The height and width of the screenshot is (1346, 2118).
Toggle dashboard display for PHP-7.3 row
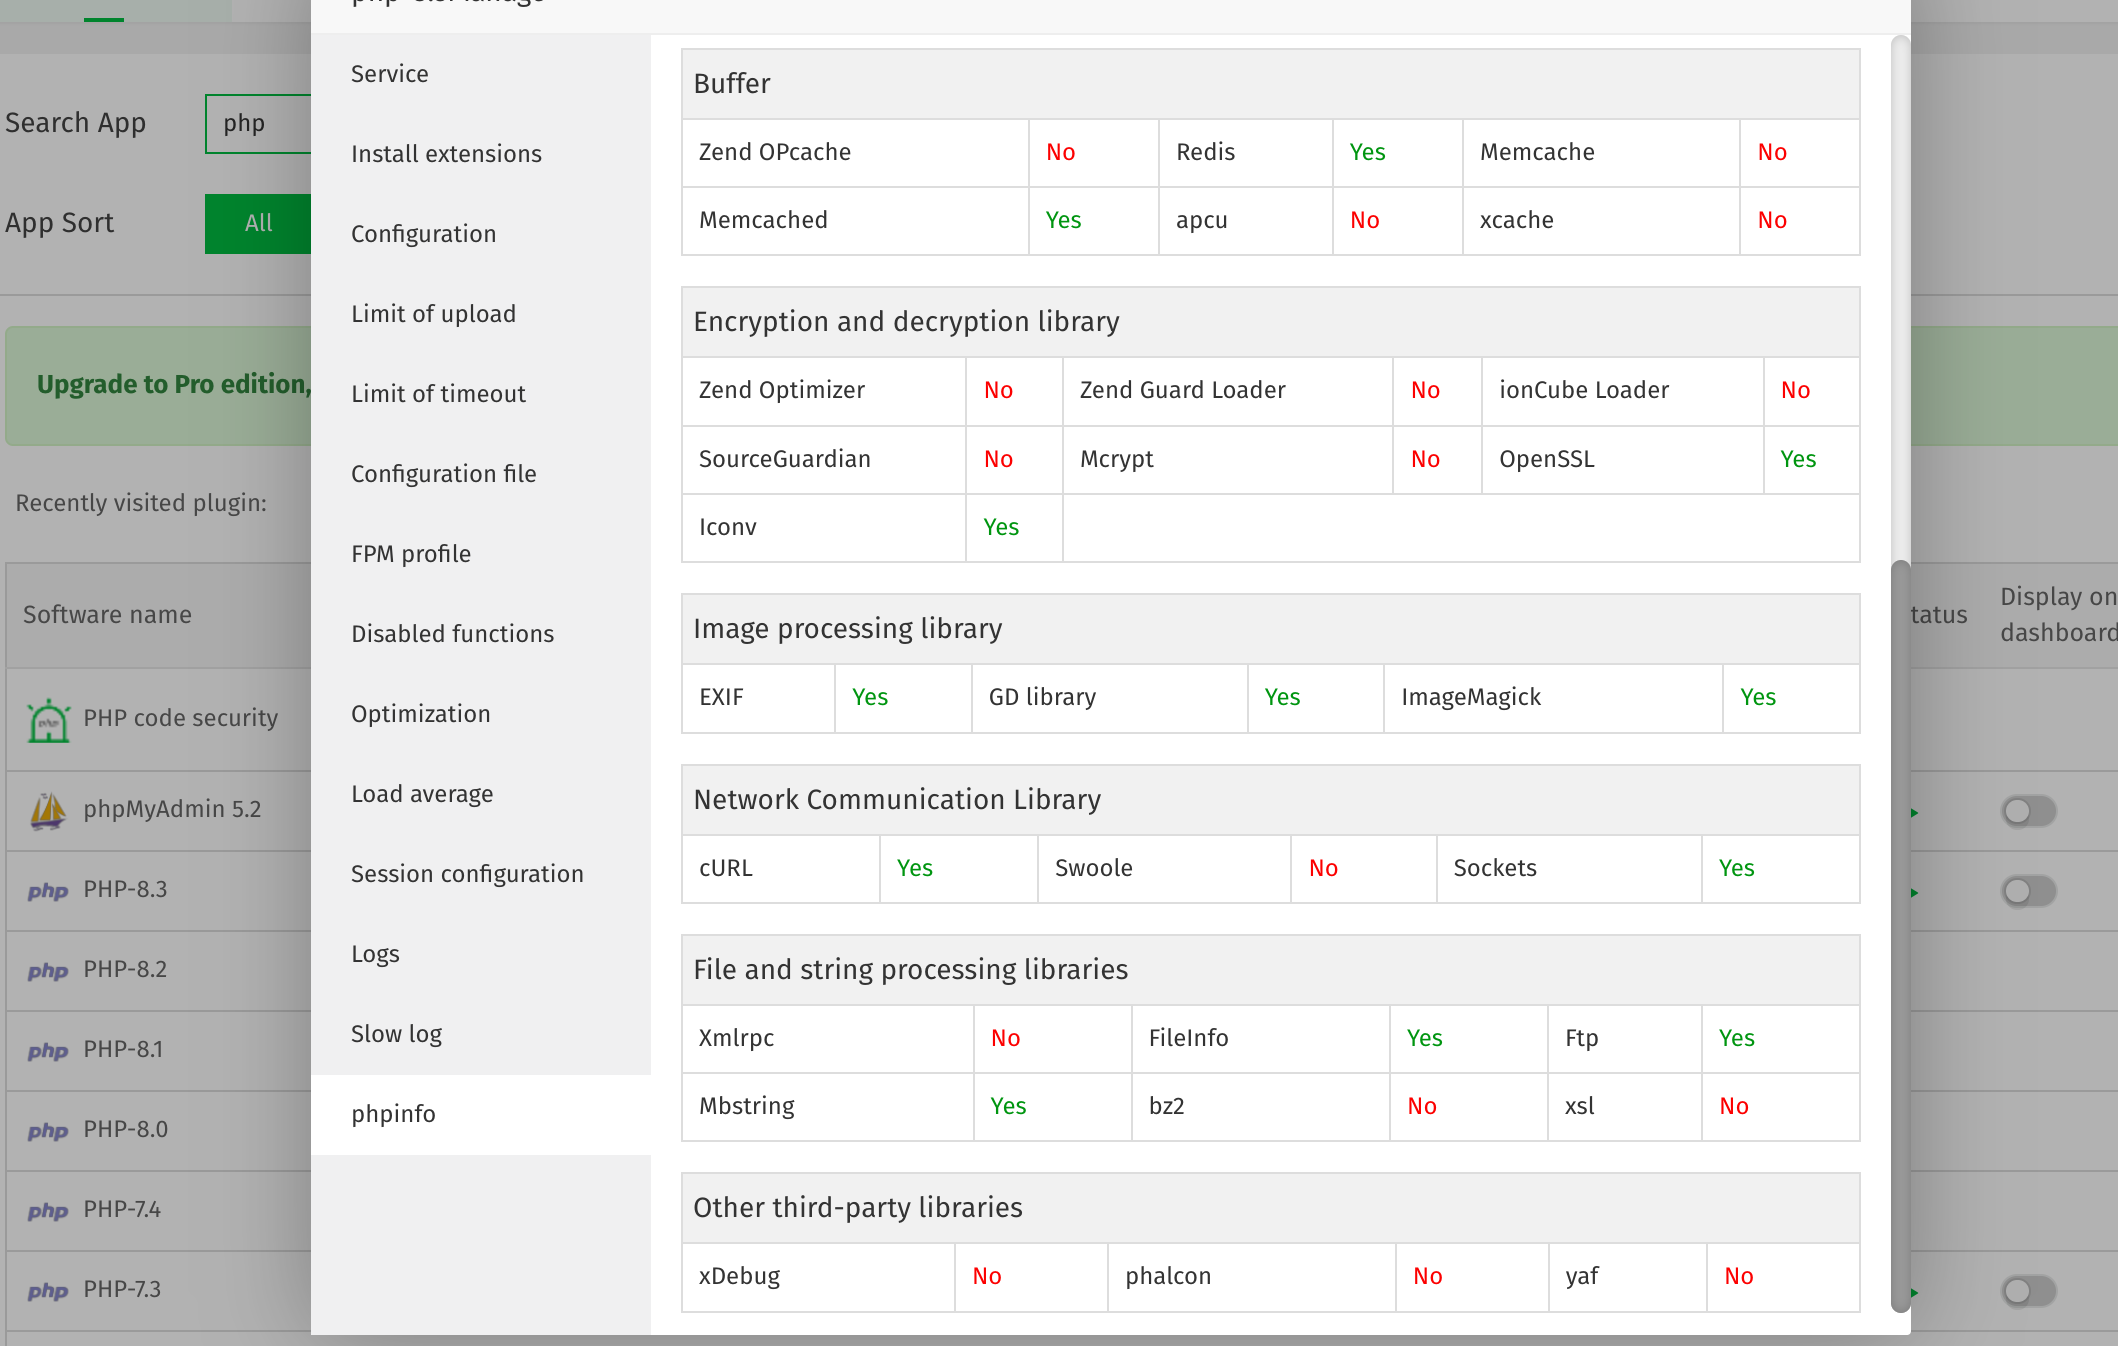pos(2028,1291)
